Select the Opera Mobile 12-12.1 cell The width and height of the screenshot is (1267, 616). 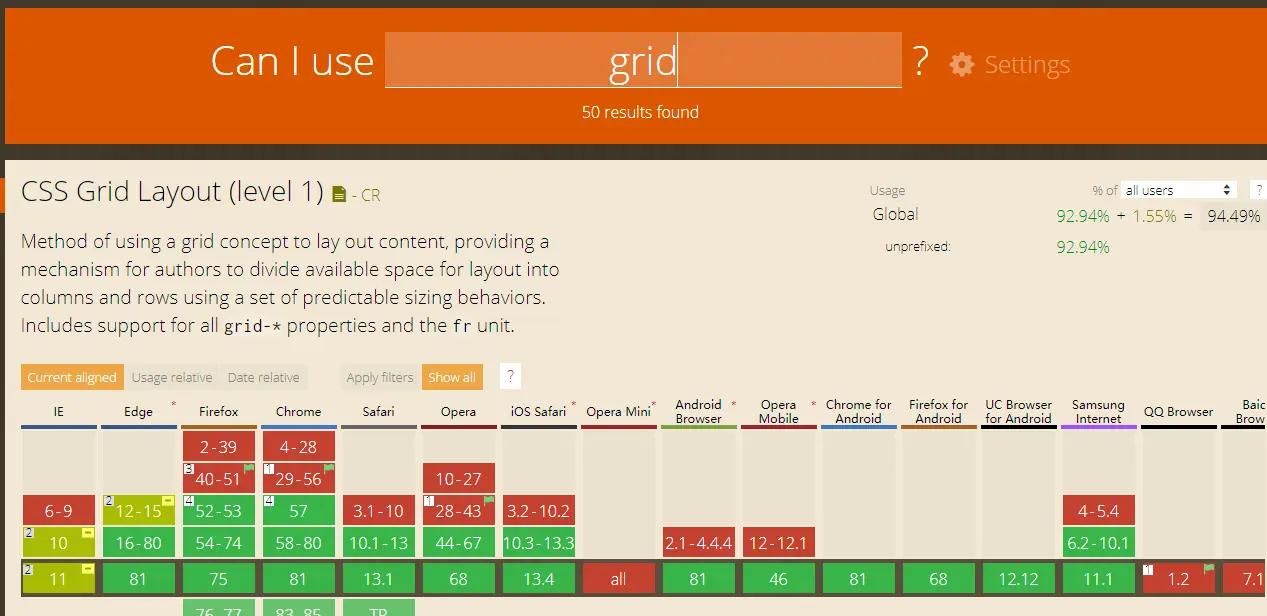click(x=779, y=542)
